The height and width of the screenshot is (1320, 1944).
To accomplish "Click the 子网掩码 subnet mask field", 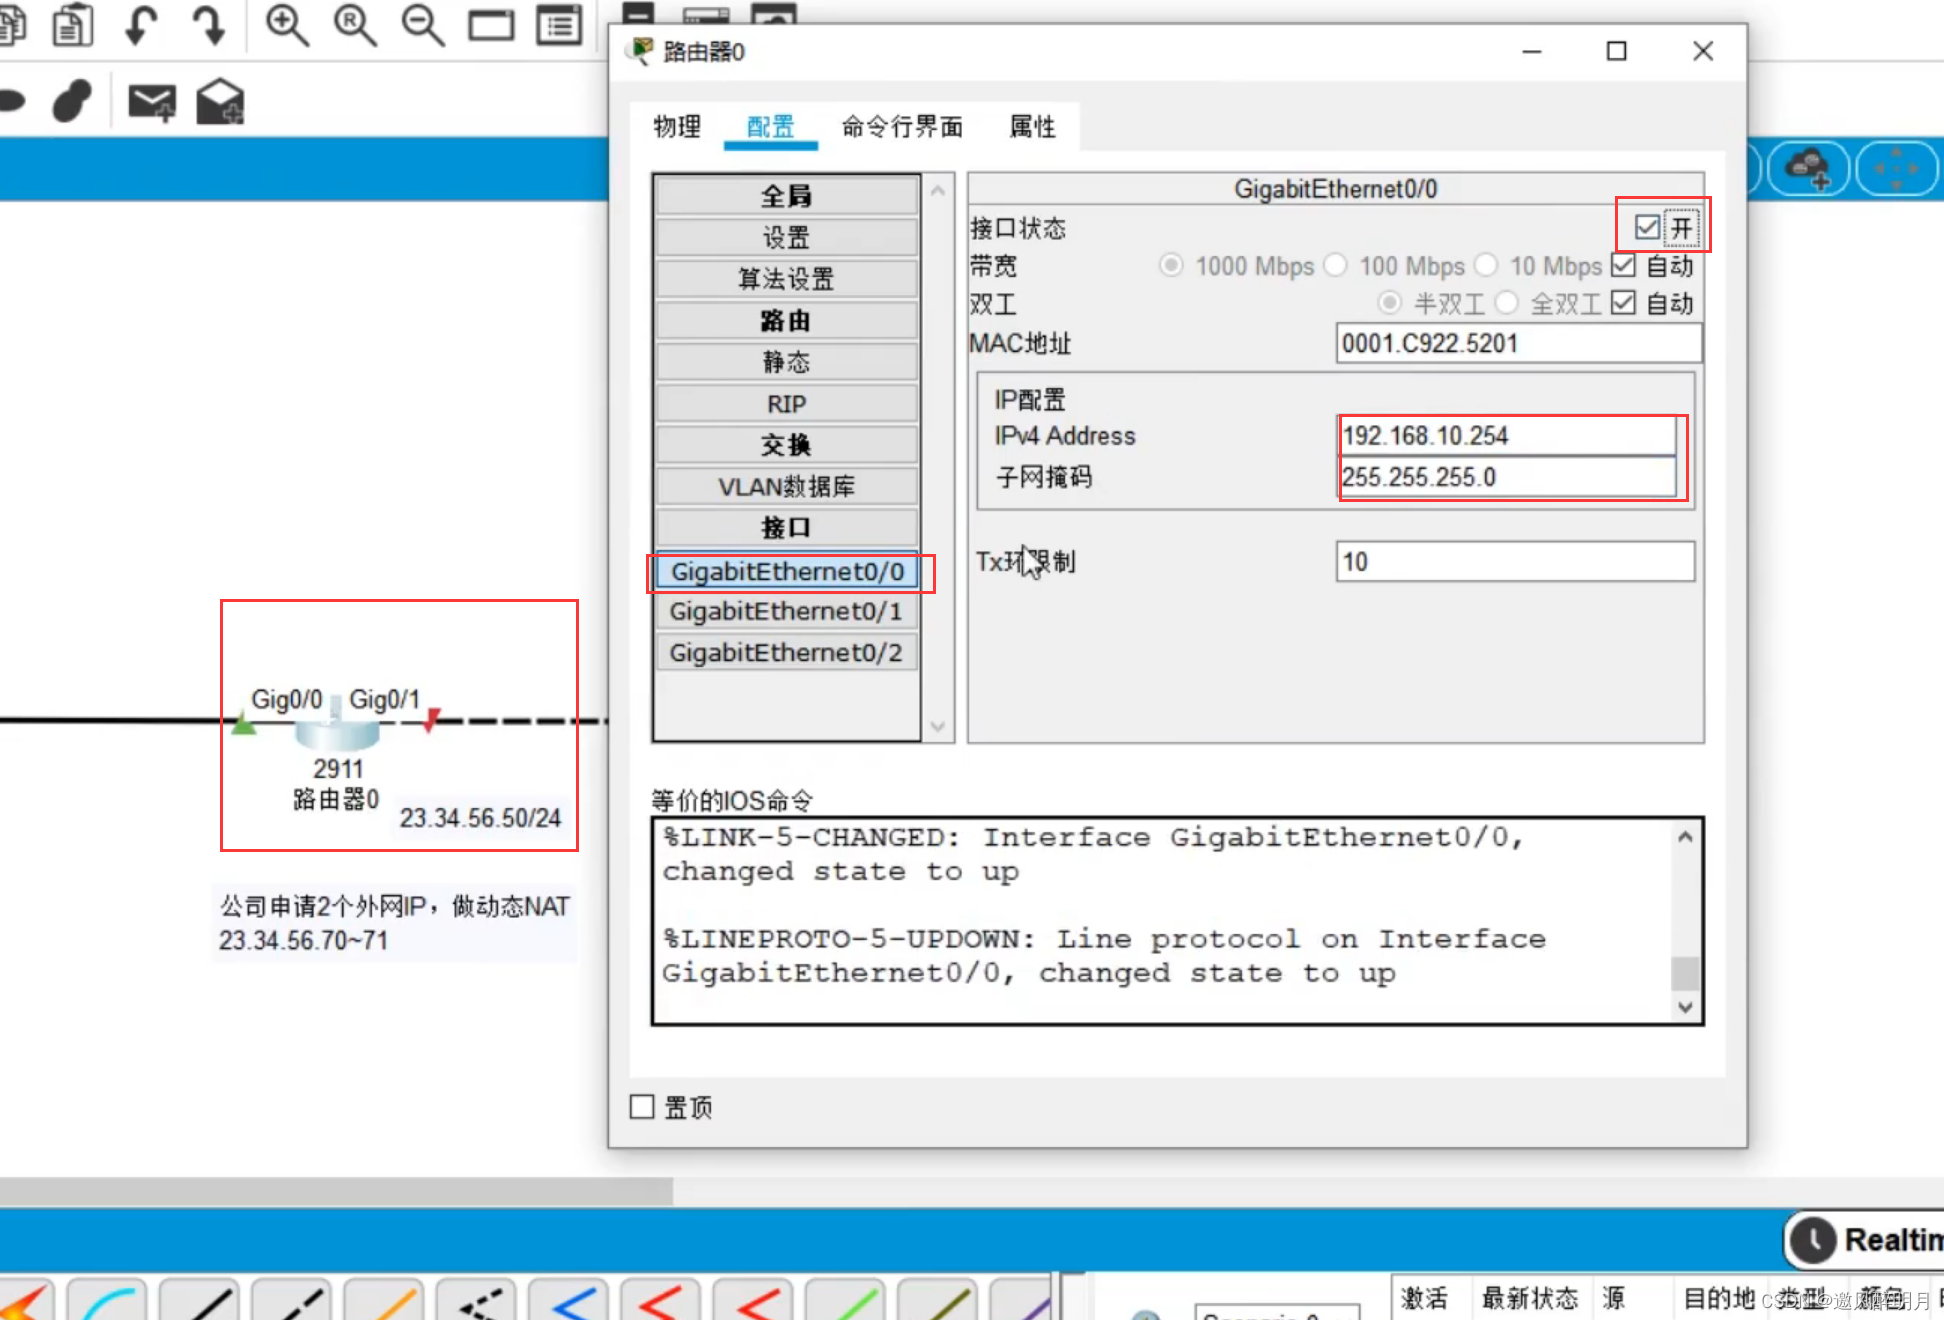I will point(1508,477).
